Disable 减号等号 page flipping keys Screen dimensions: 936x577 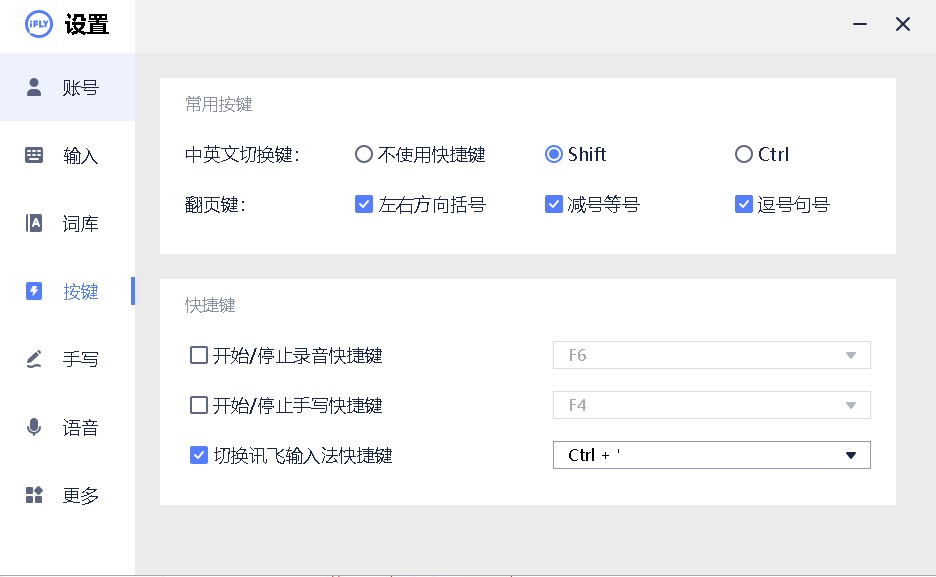click(554, 204)
